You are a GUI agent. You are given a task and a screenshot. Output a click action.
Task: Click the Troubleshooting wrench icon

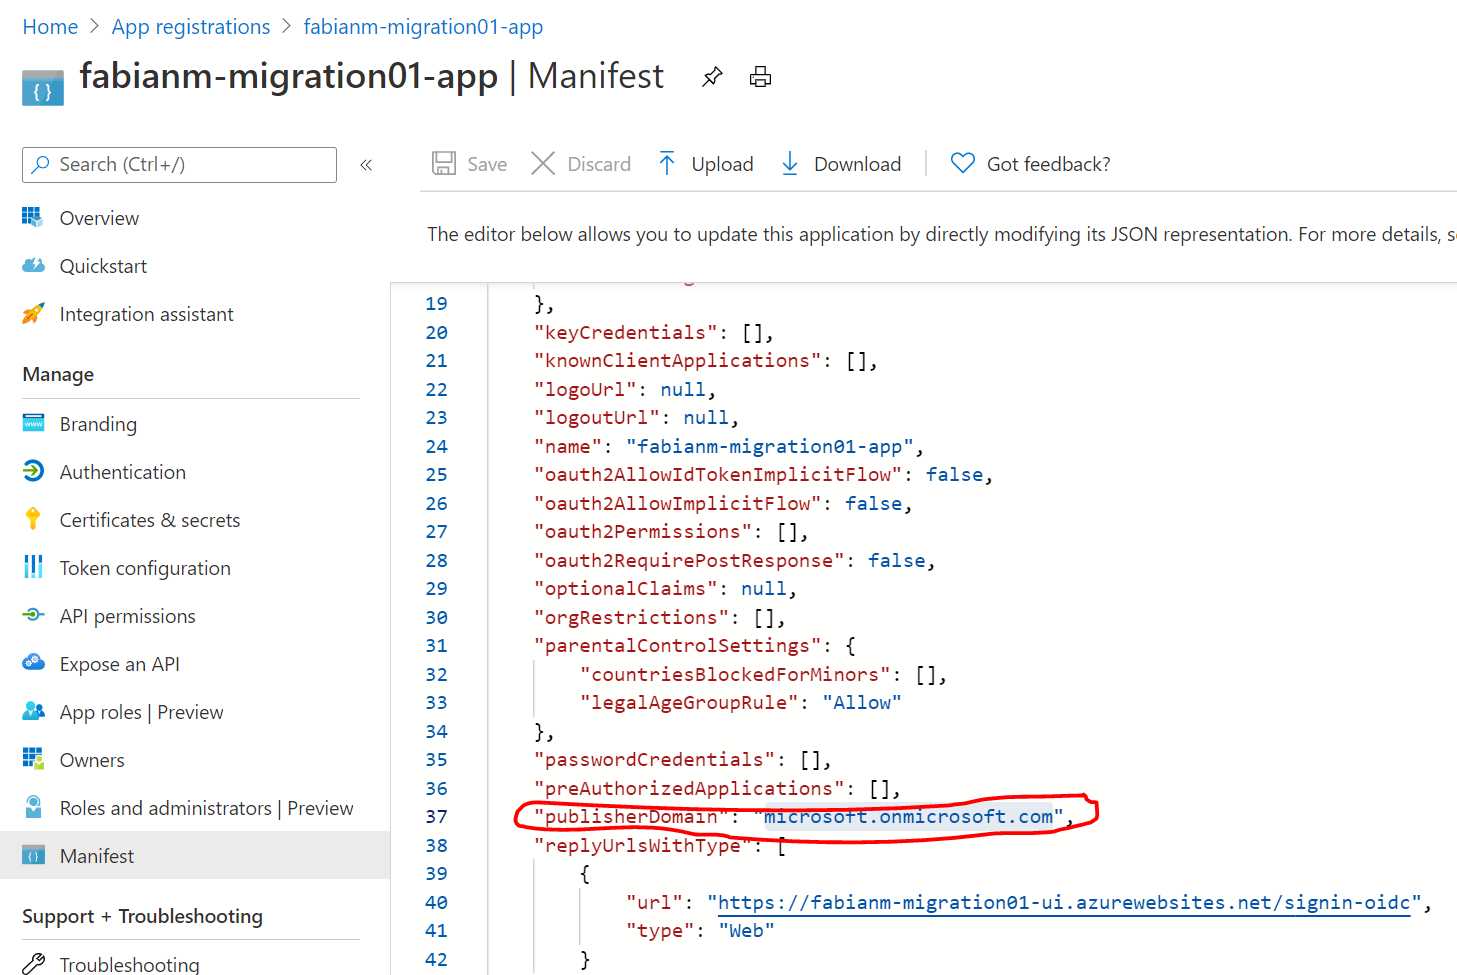click(33, 964)
